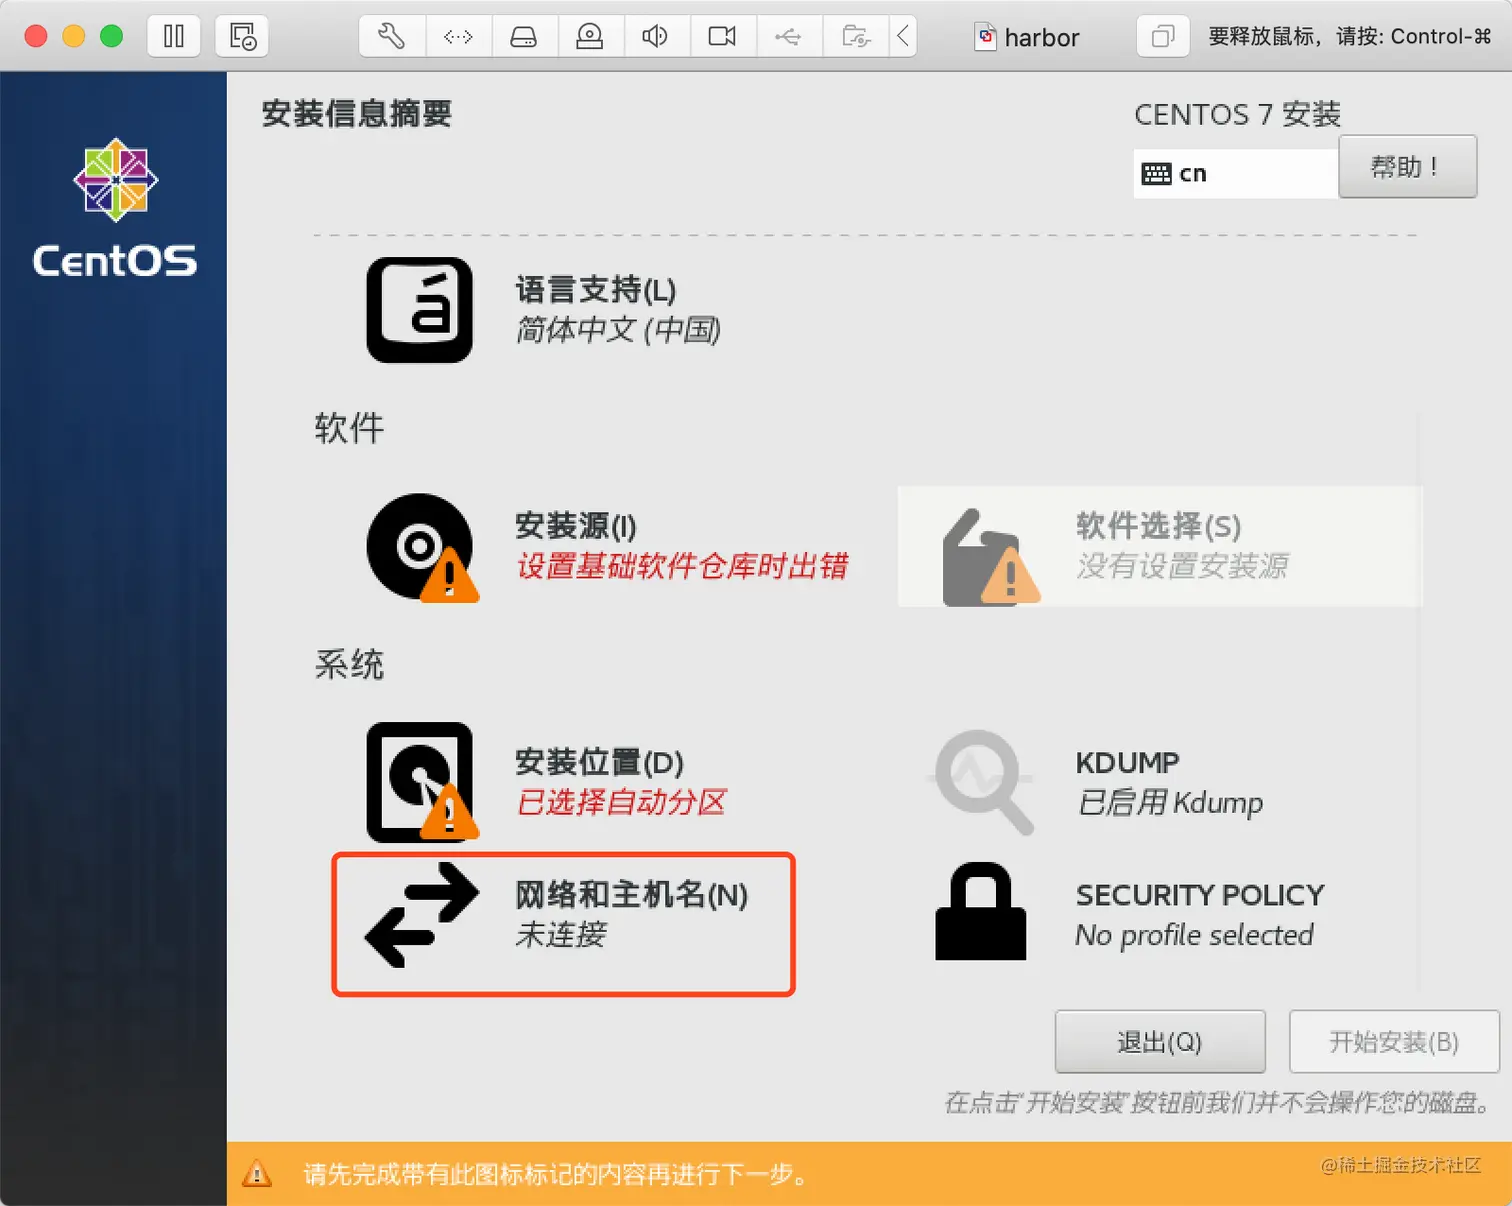Click the 帮助! help button
Image resolution: width=1512 pixels, height=1206 pixels.
1407,167
